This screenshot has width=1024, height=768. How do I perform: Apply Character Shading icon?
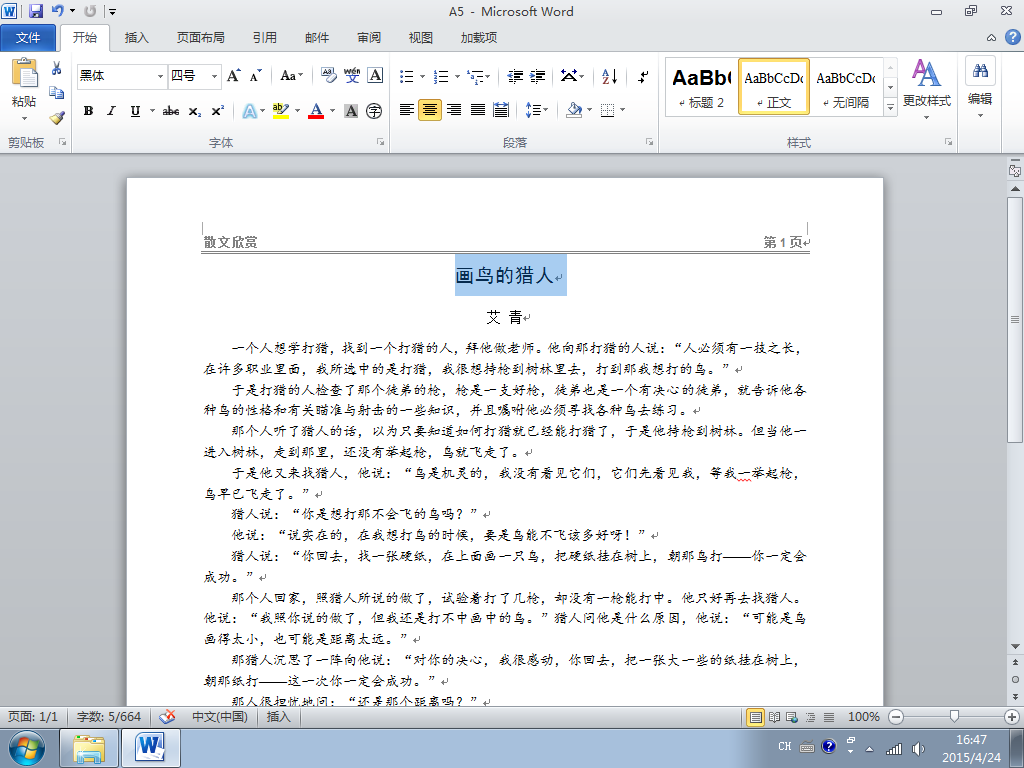[x=351, y=111]
